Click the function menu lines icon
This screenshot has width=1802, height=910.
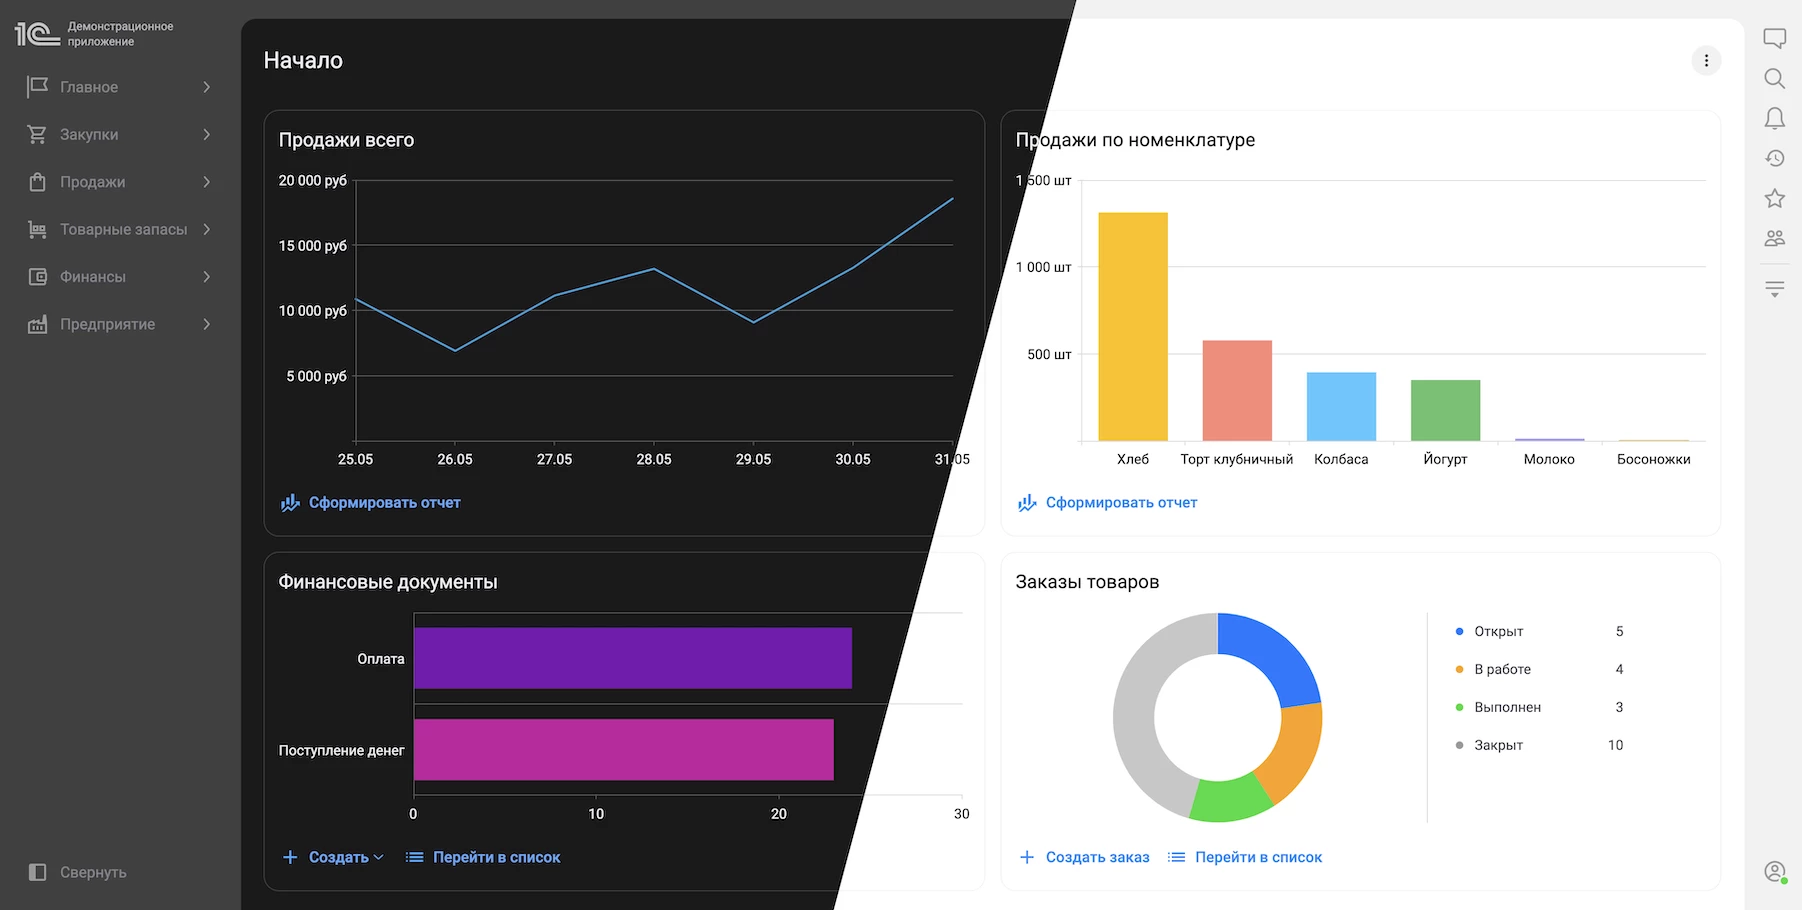point(1774,290)
